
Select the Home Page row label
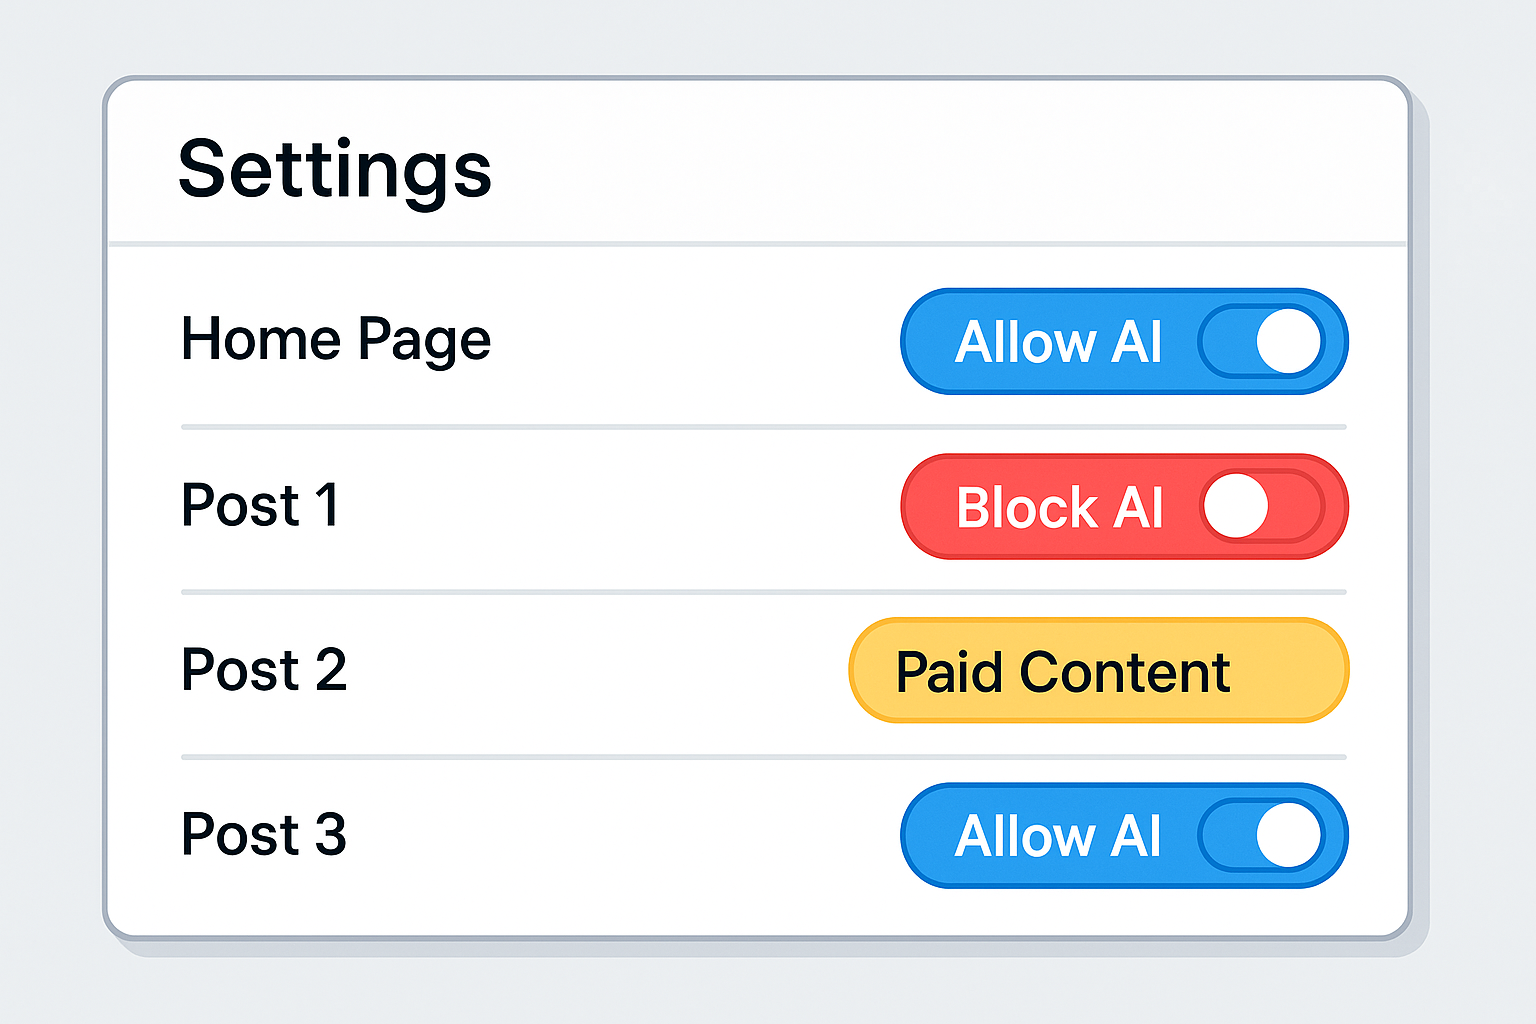[x=336, y=340]
